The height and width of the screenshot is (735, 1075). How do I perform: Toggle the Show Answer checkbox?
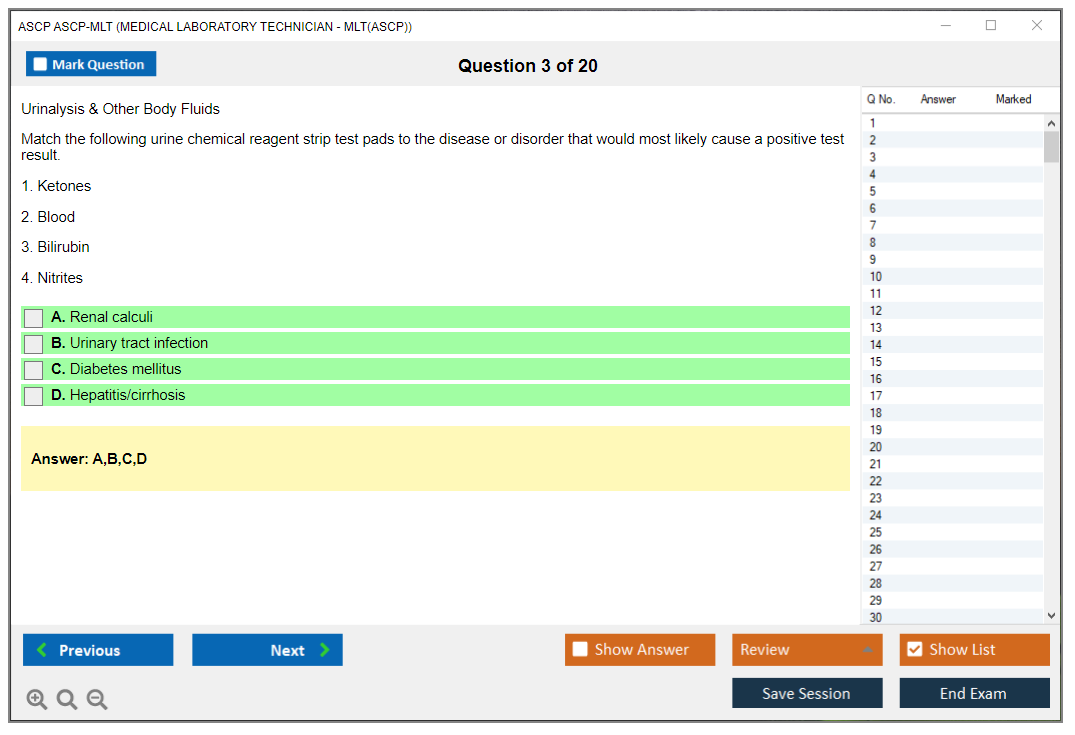(581, 650)
